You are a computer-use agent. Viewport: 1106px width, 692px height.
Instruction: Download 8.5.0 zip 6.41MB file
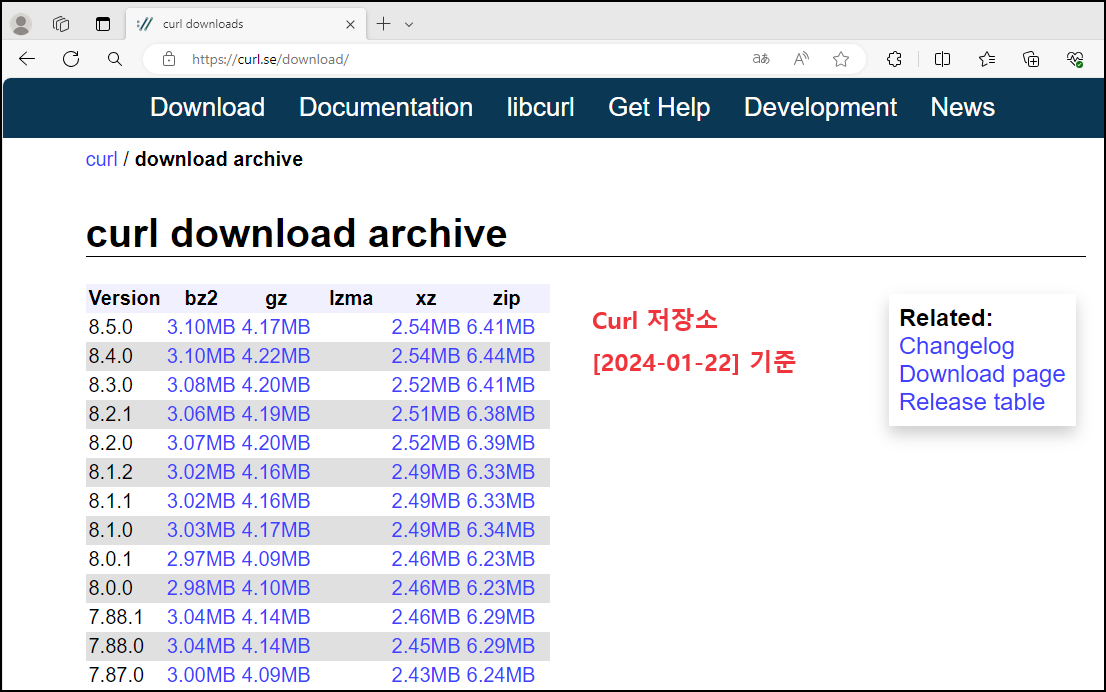pyautogui.click(x=500, y=327)
